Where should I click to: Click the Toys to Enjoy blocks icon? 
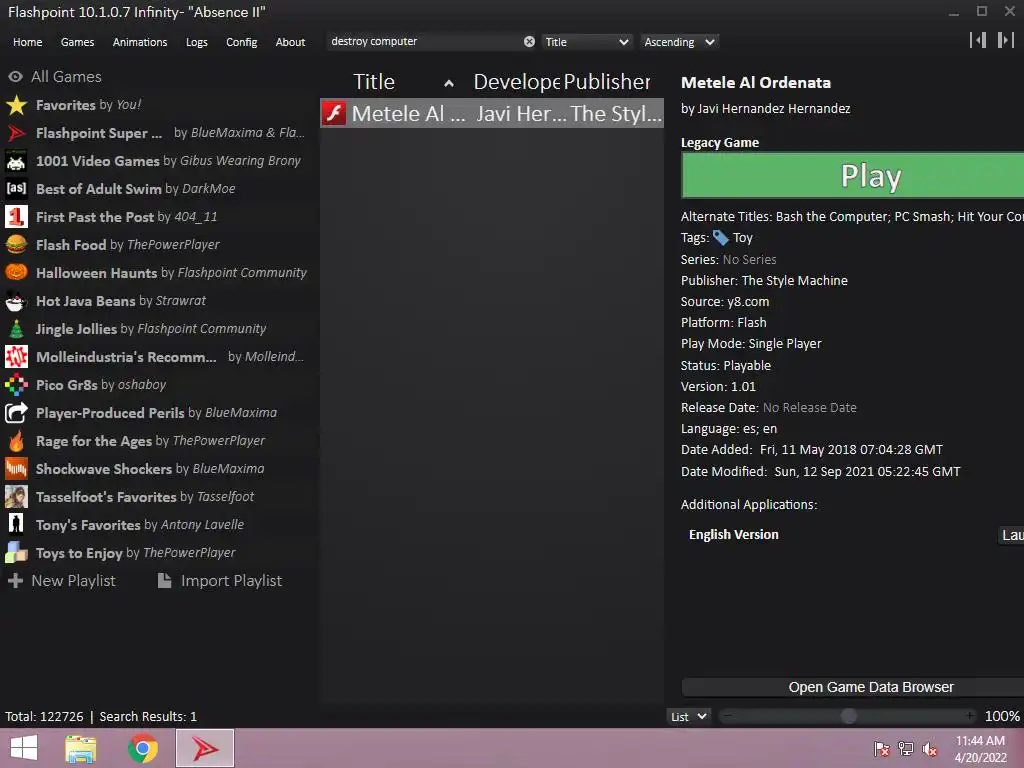(16, 553)
